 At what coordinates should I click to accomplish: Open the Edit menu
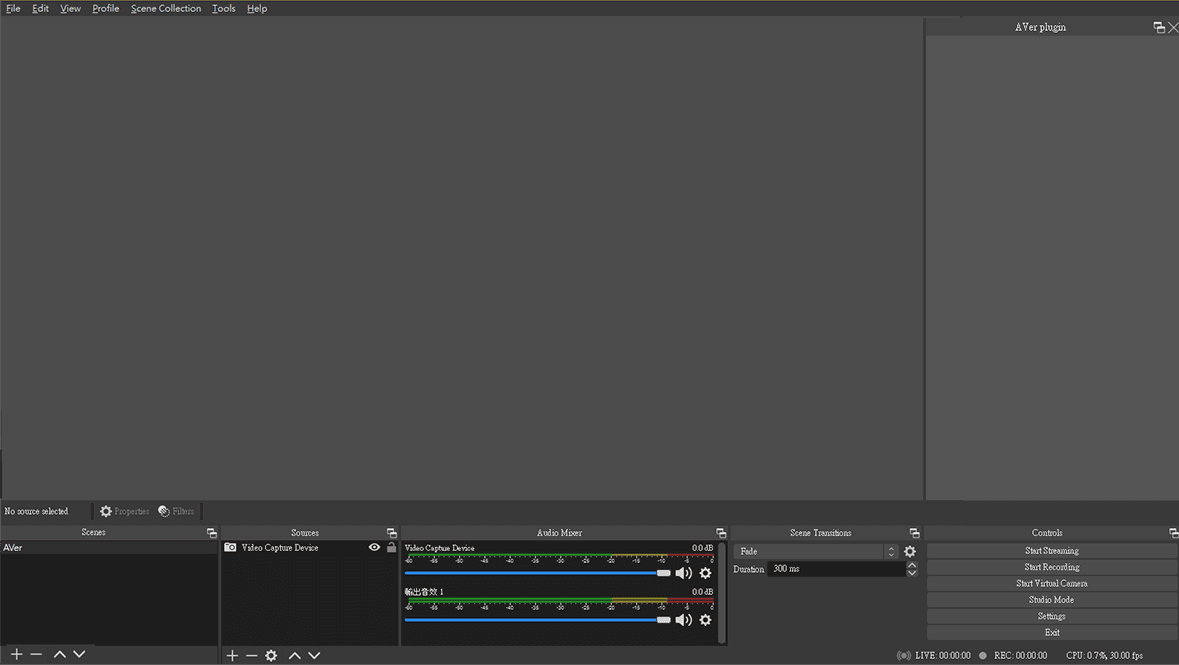40,8
